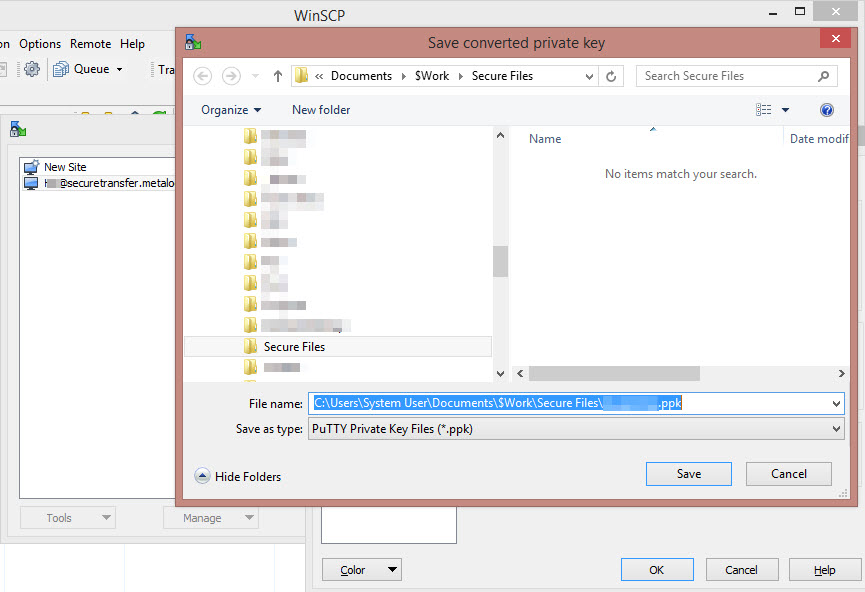Screen dimensions: 865x592
Task: Click the file list horizontal scrollbar thumb
Action: click(x=614, y=374)
